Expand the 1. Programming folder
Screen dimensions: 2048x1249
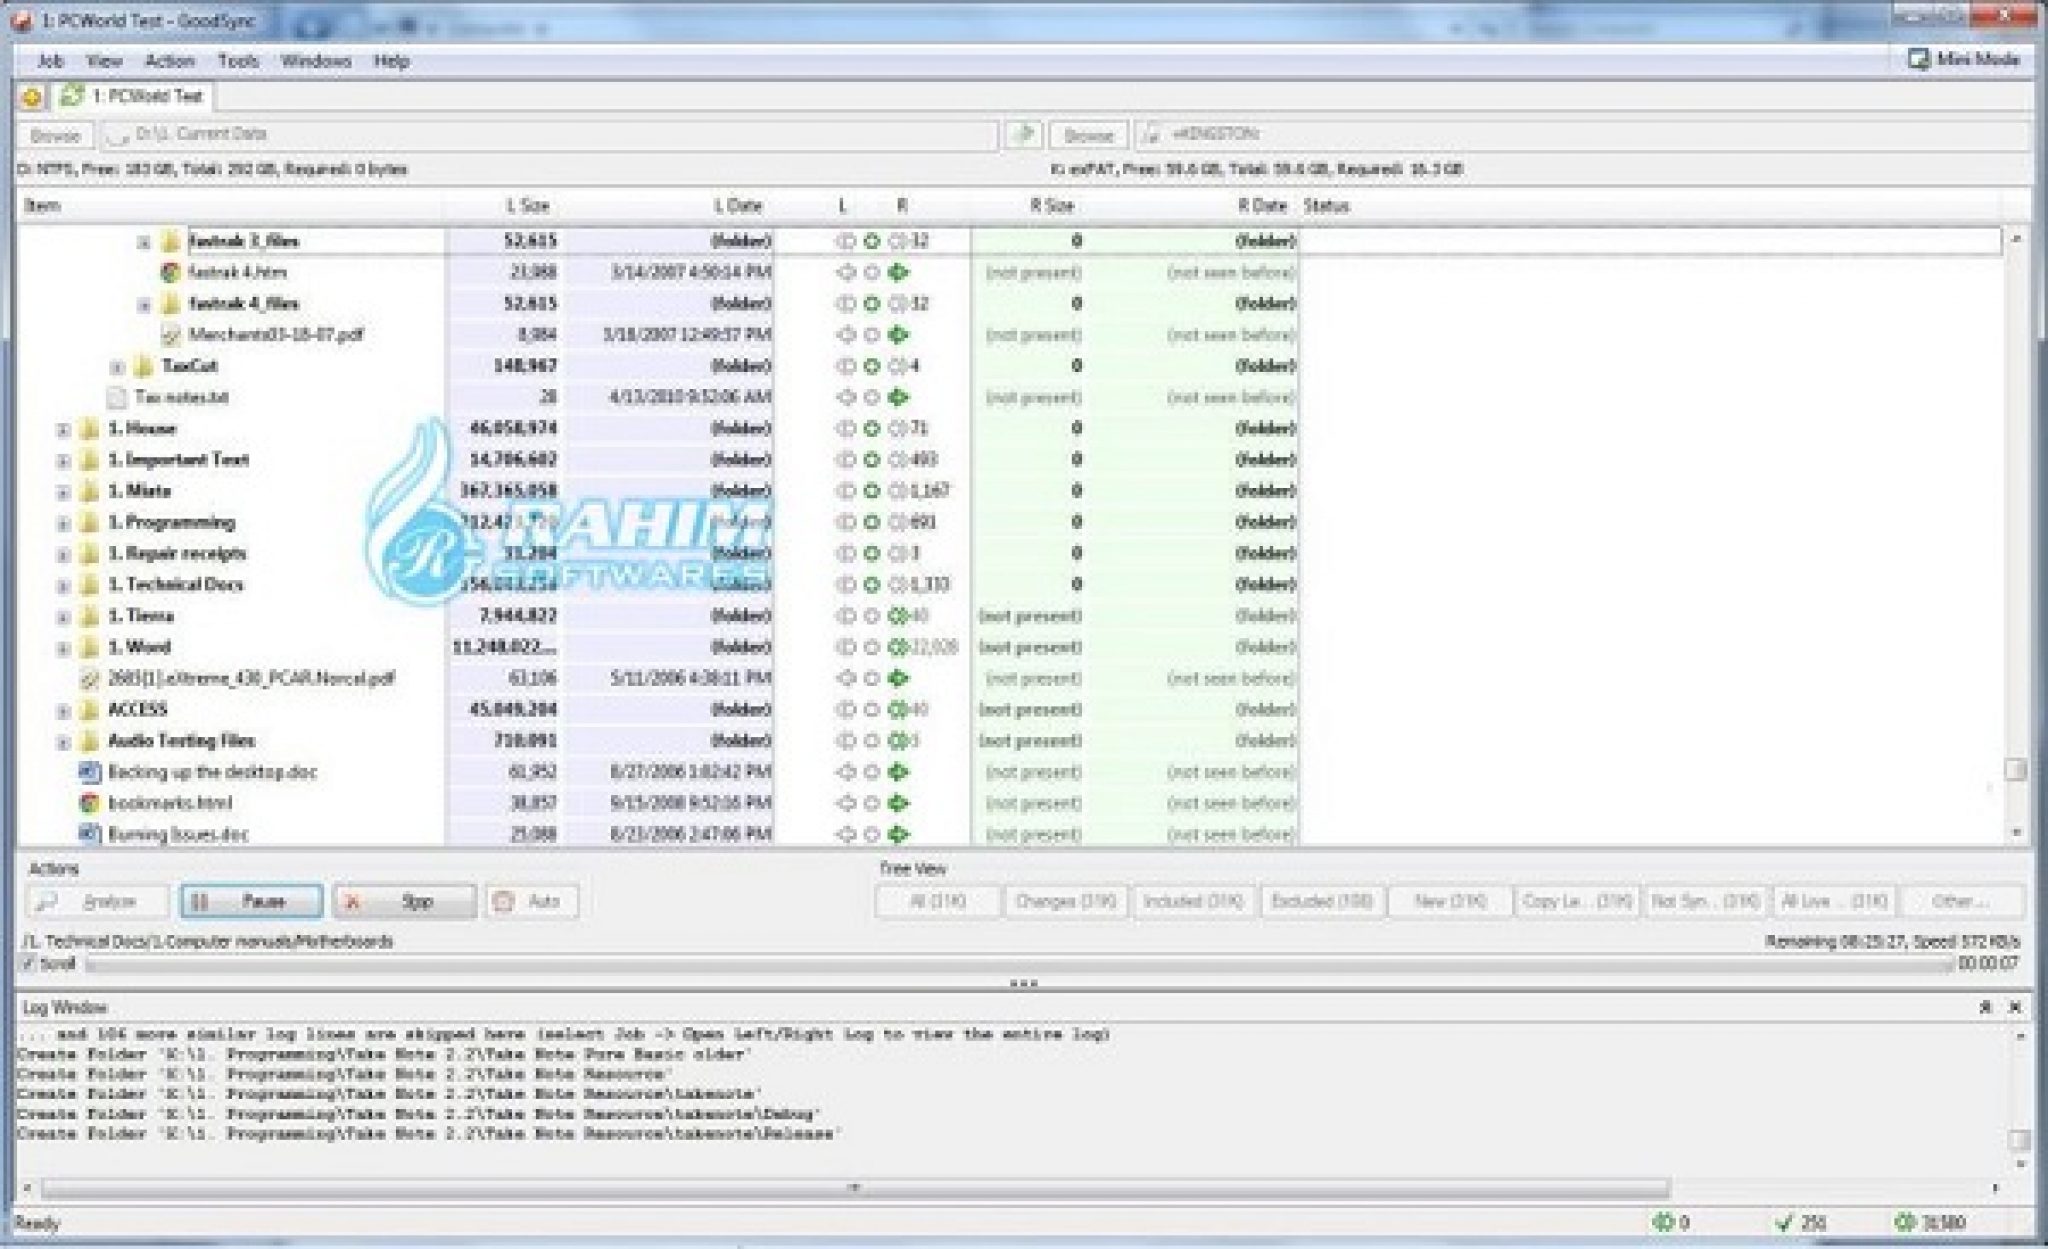point(63,523)
